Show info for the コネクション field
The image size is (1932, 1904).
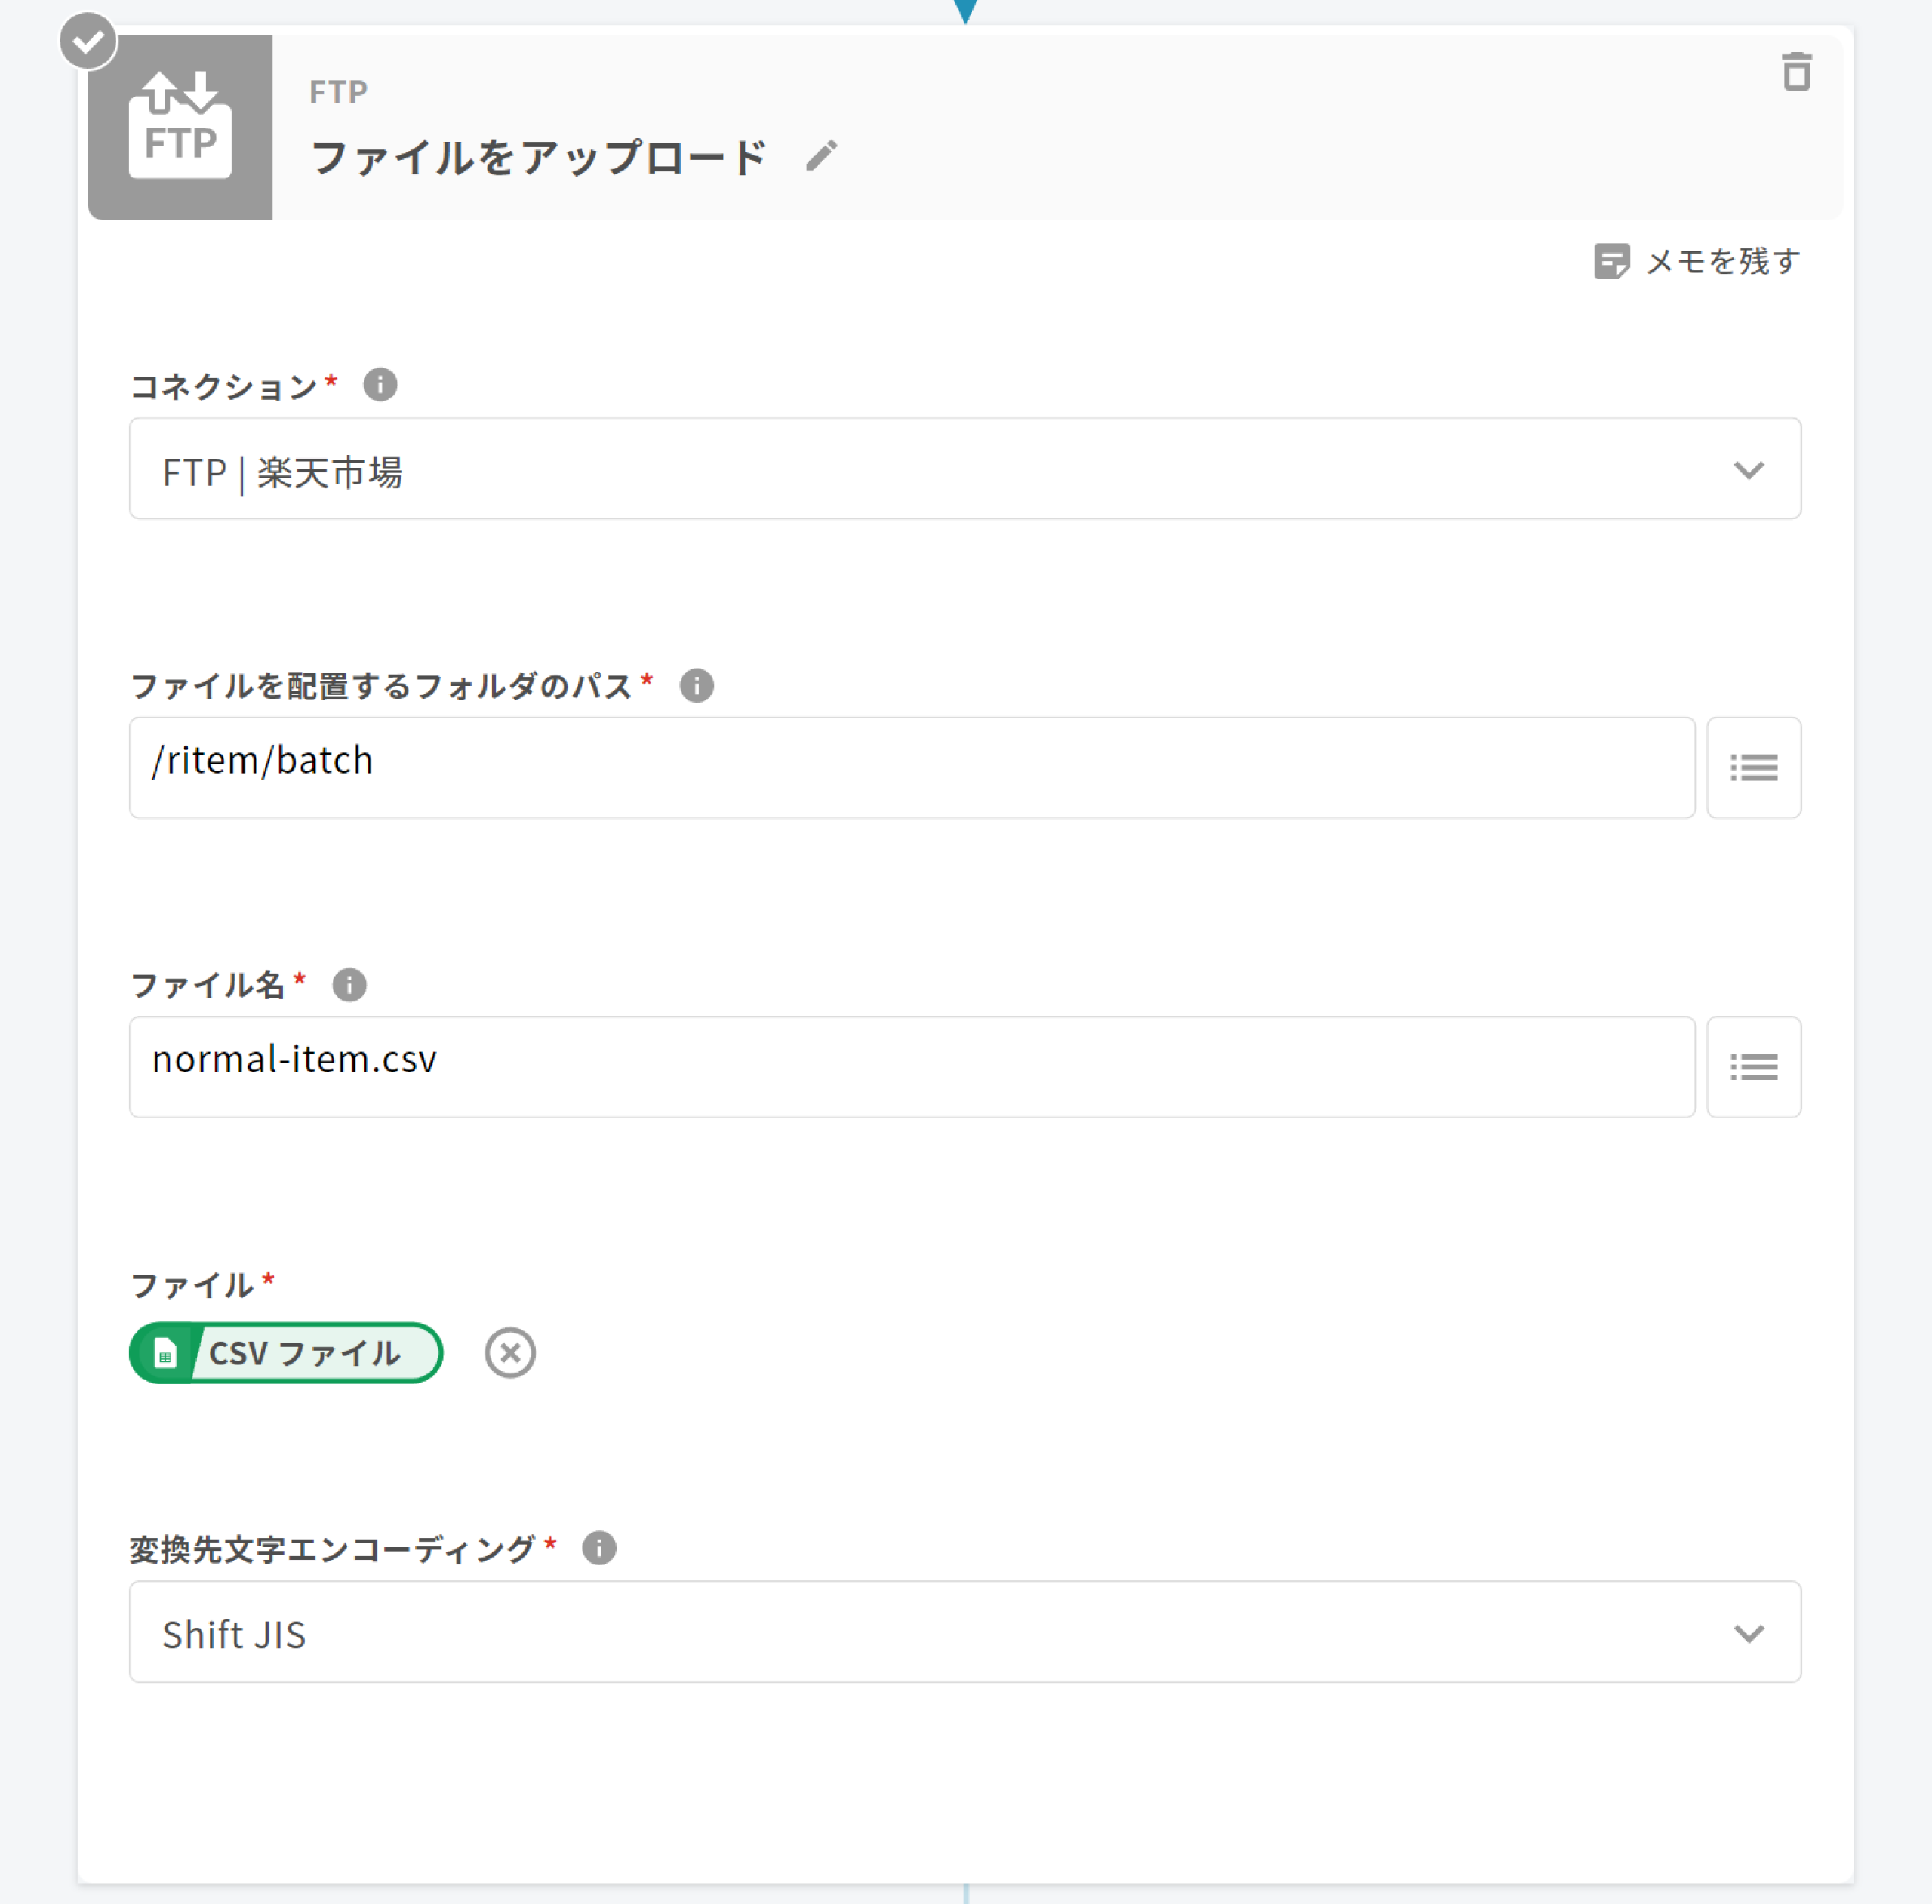click(380, 385)
